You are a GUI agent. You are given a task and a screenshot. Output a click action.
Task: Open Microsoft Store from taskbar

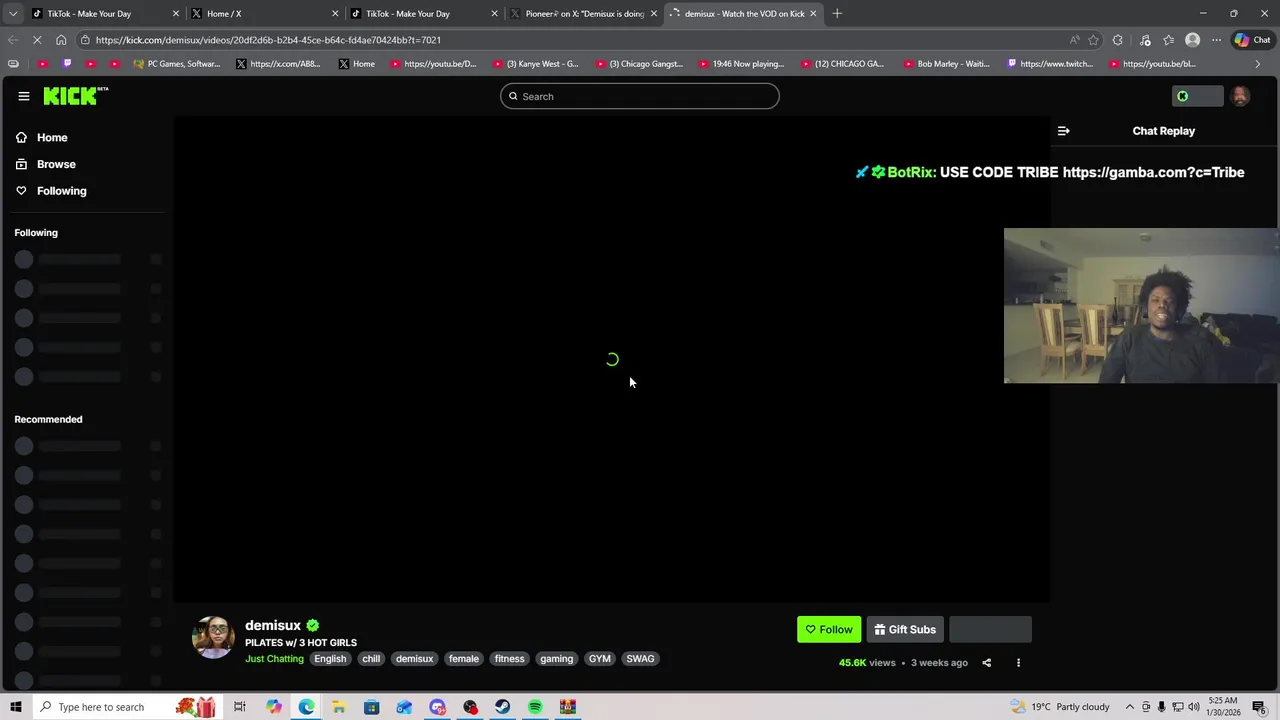[371, 707]
